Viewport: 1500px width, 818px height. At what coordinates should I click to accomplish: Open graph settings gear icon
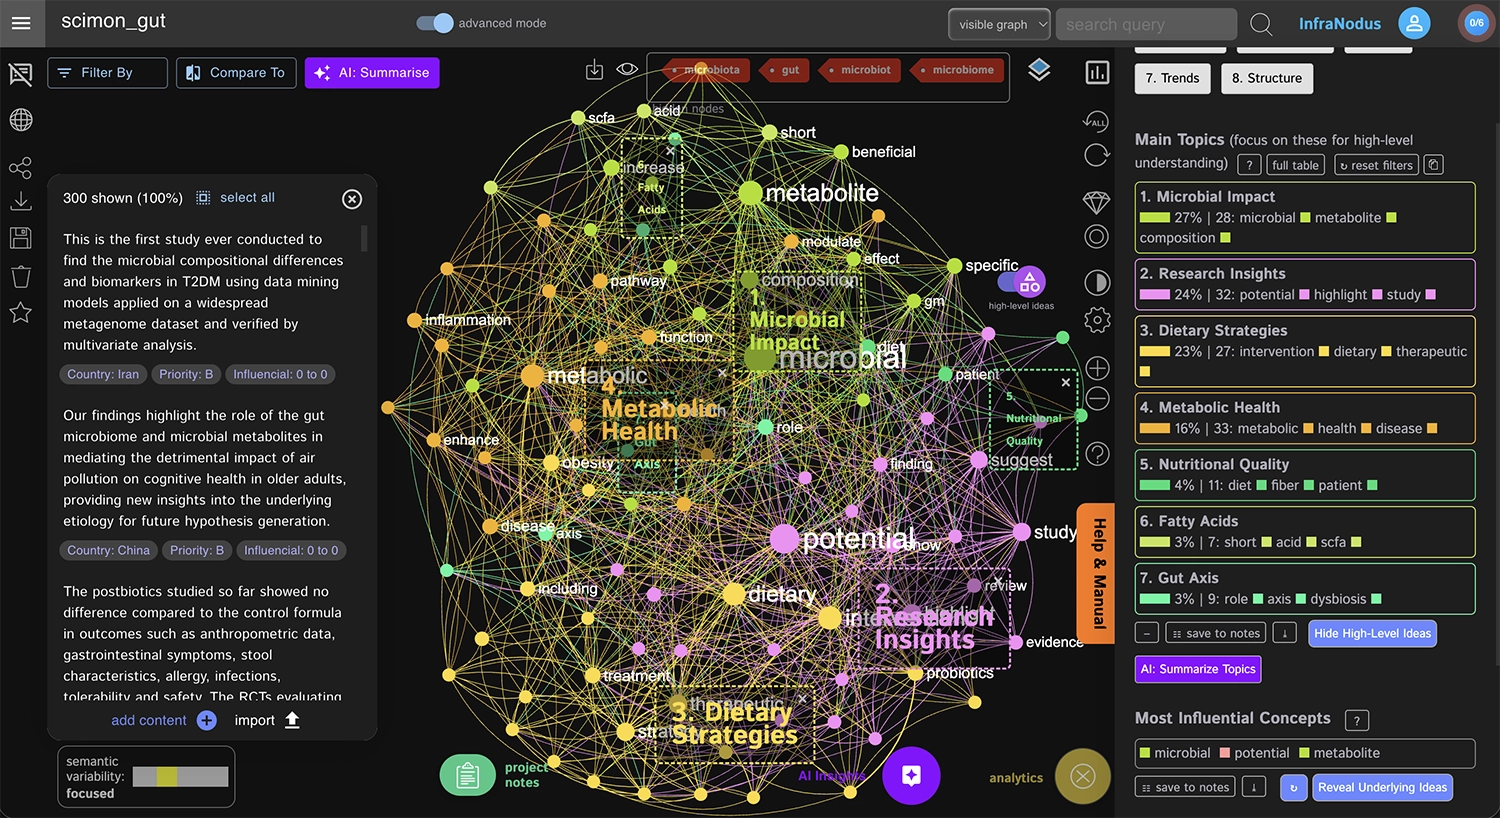1097,320
